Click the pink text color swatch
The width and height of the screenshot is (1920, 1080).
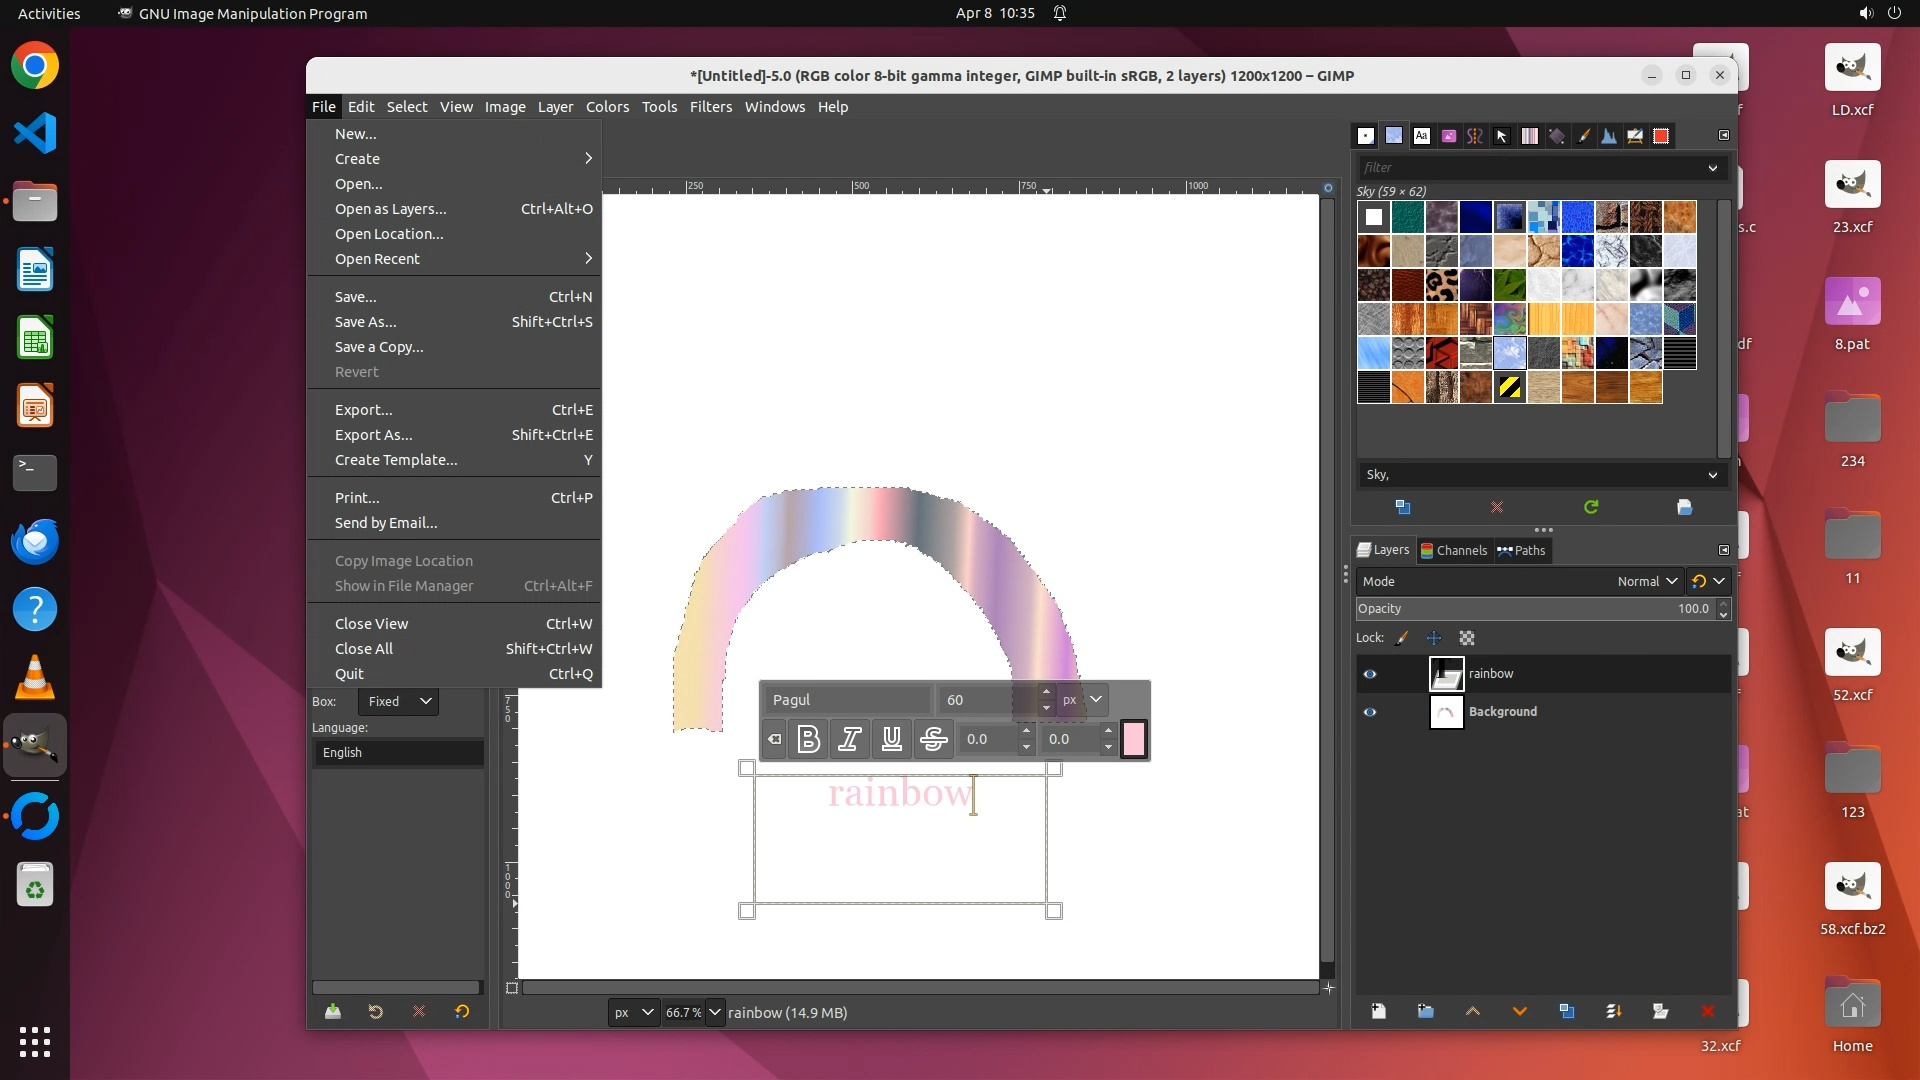point(1133,739)
